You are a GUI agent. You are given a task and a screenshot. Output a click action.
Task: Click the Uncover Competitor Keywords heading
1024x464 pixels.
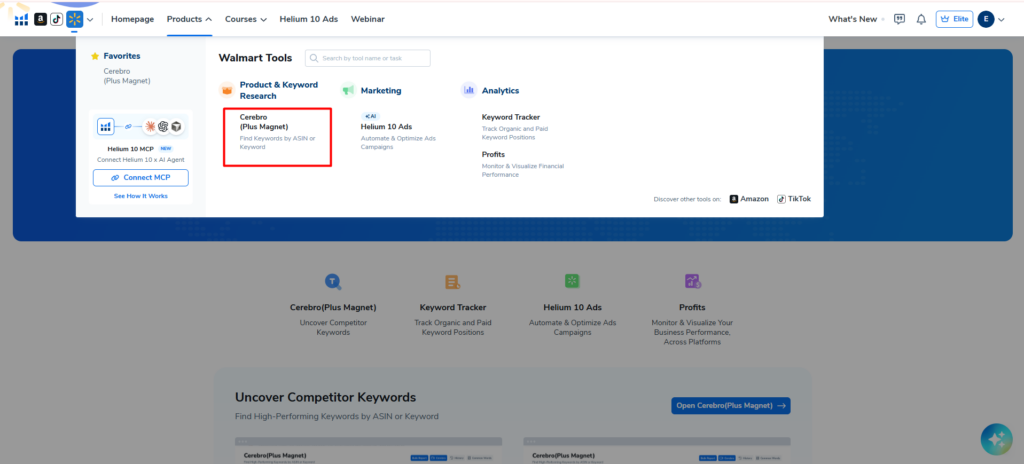pyautogui.click(x=325, y=397)
